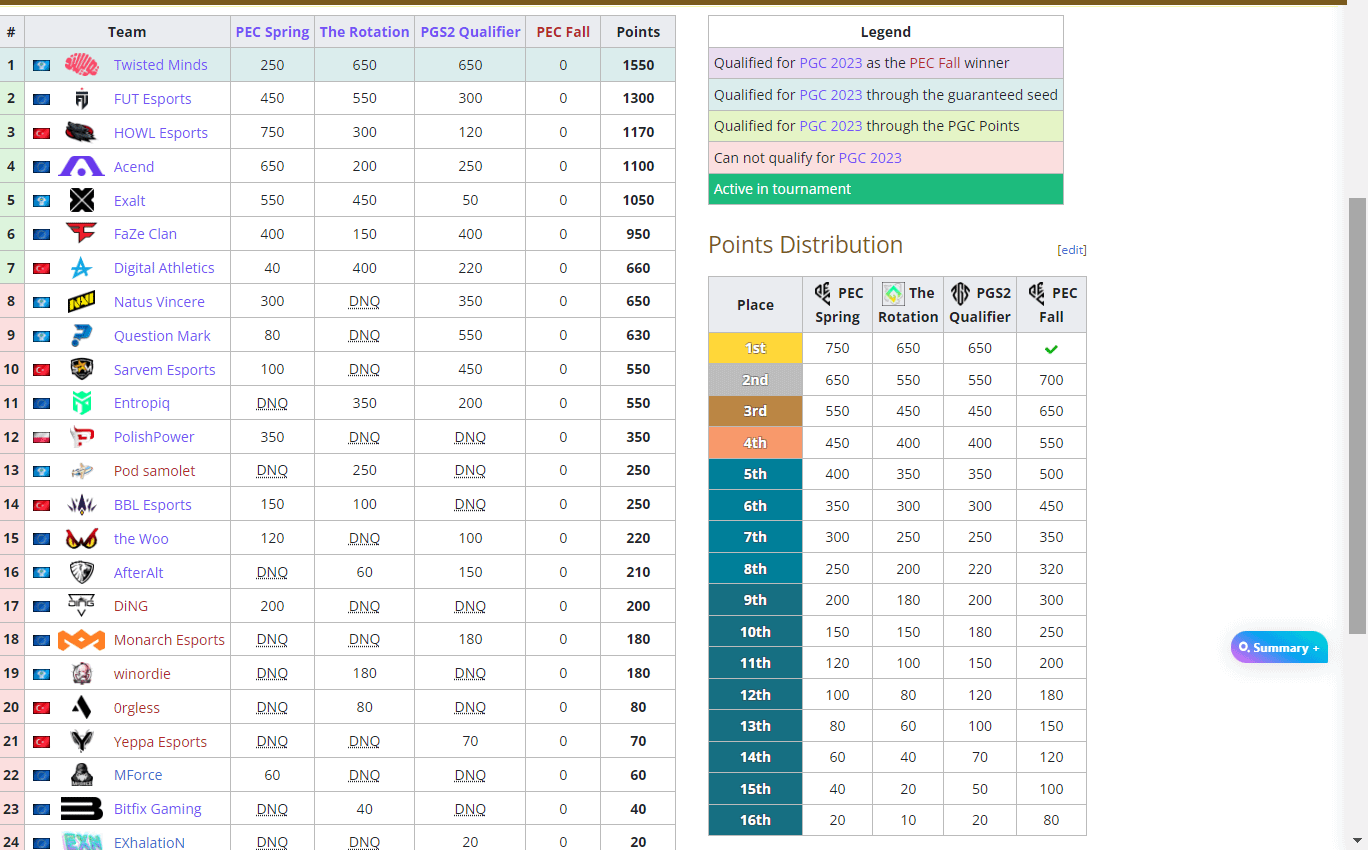Viewport: 1368px width, 850px height.
Task: Click the PGS2 Qualifier column header
Action: pos(470,32)
